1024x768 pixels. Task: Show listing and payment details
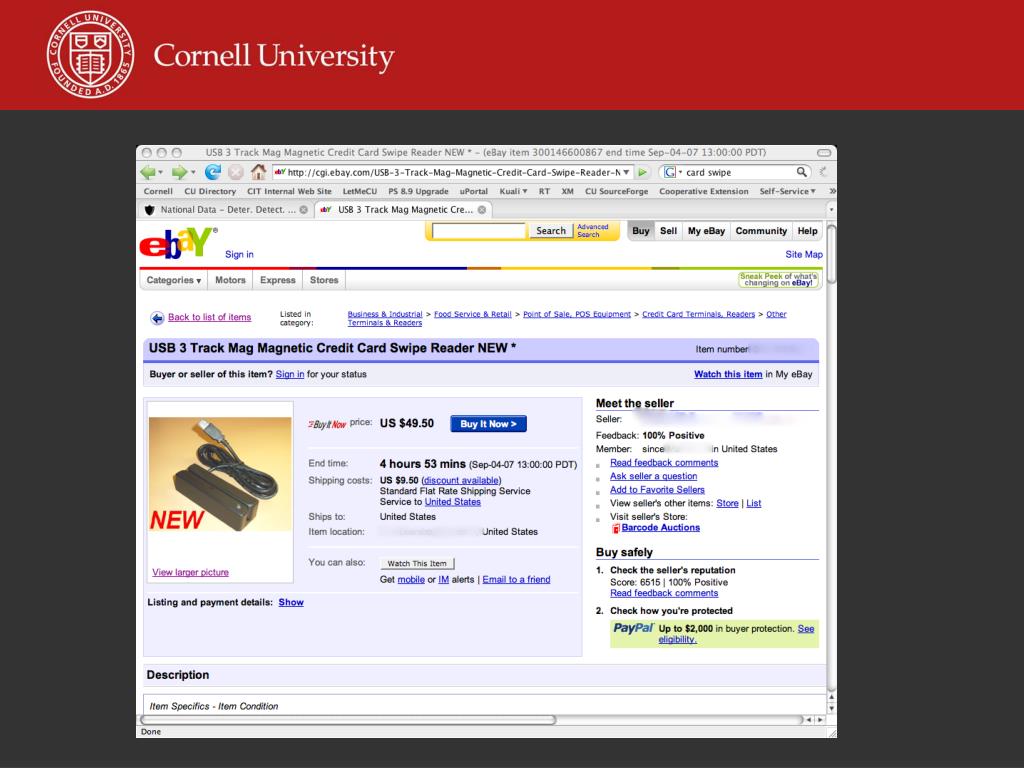[291, 603]
